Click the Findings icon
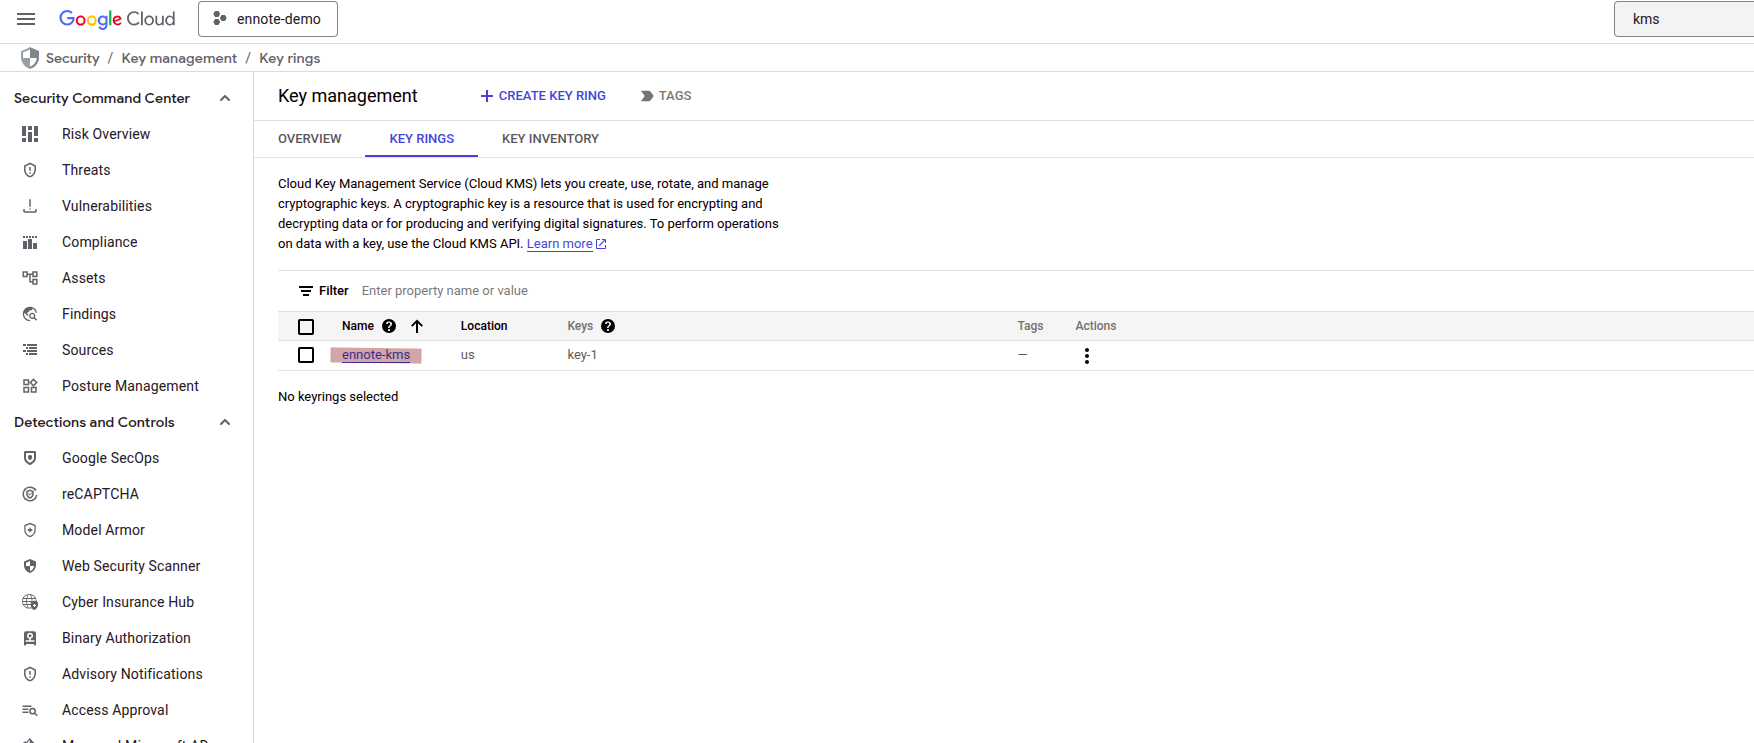This screenshot has width=1754, height=743. point(30,314)
